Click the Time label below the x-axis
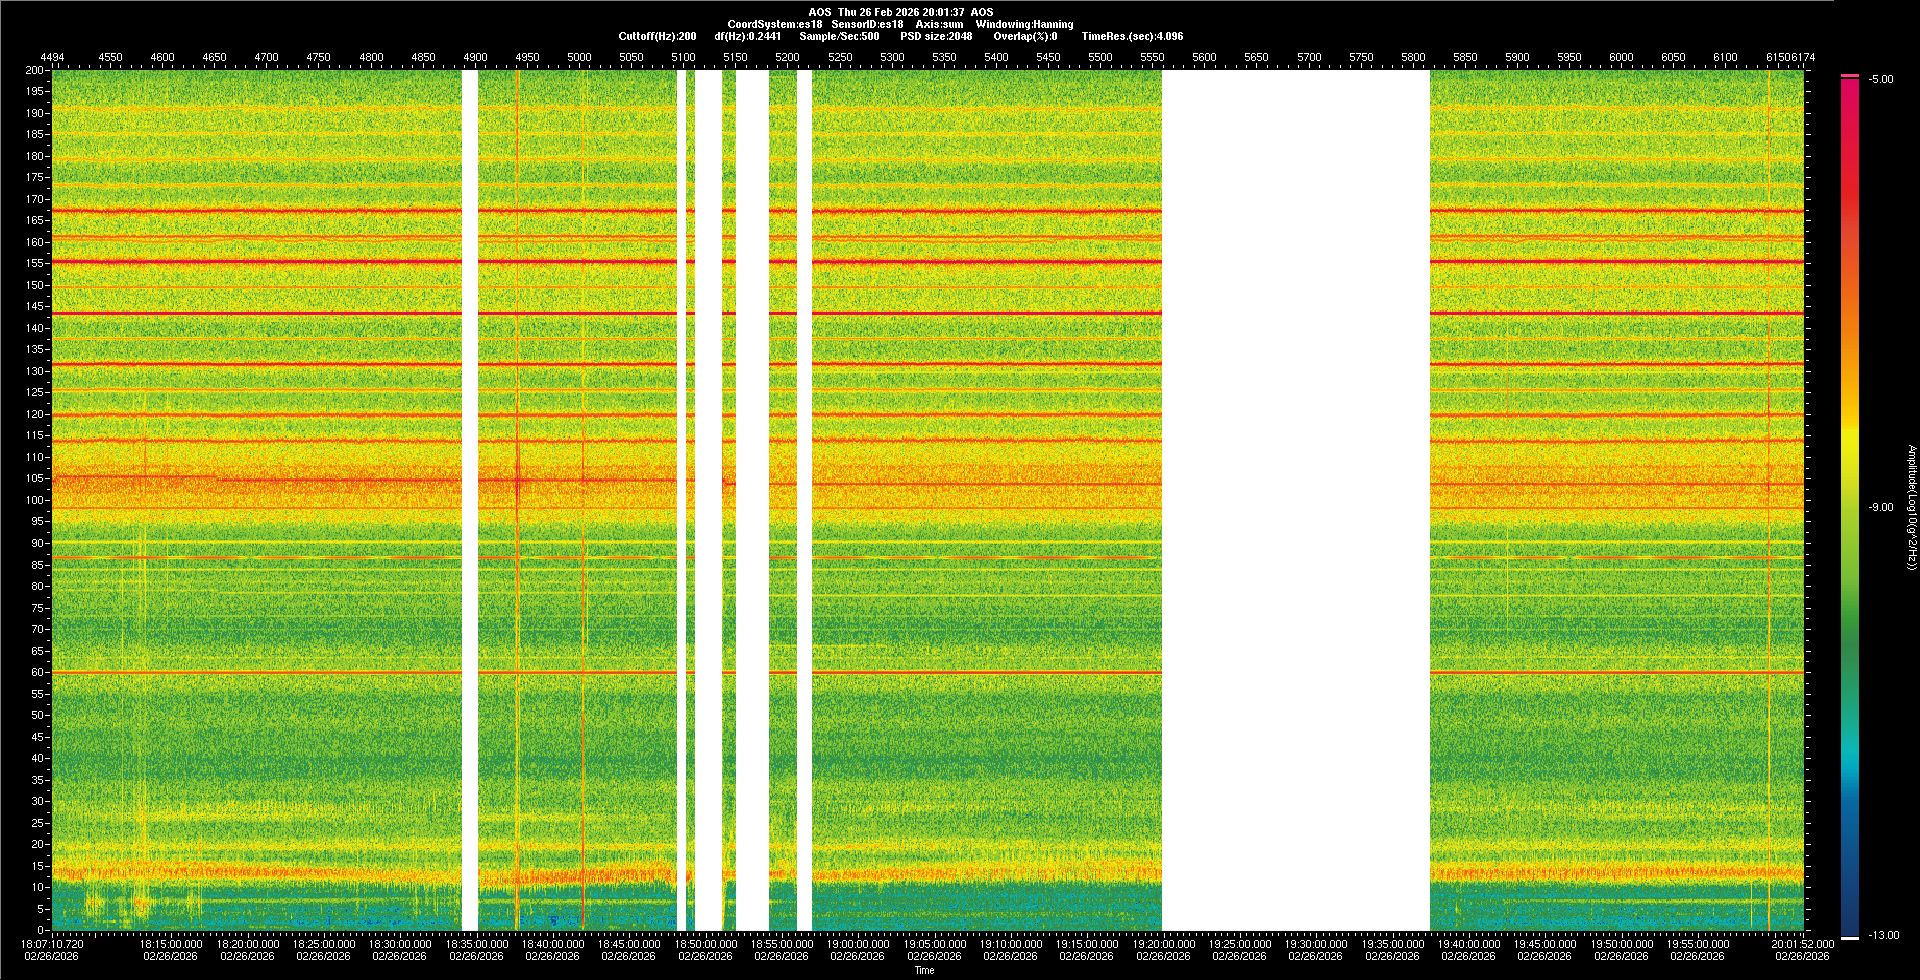Screen dimensions: 1920x980 pos(924,970)
